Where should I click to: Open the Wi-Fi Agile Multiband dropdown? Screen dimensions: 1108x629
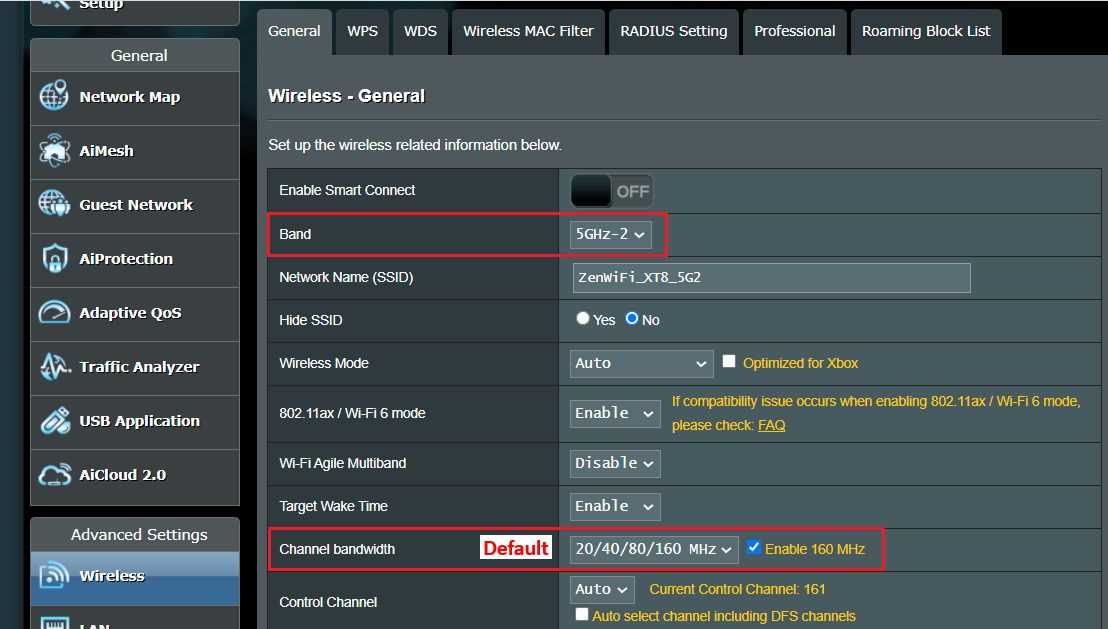pyautogui.click(x=615, y=464)
